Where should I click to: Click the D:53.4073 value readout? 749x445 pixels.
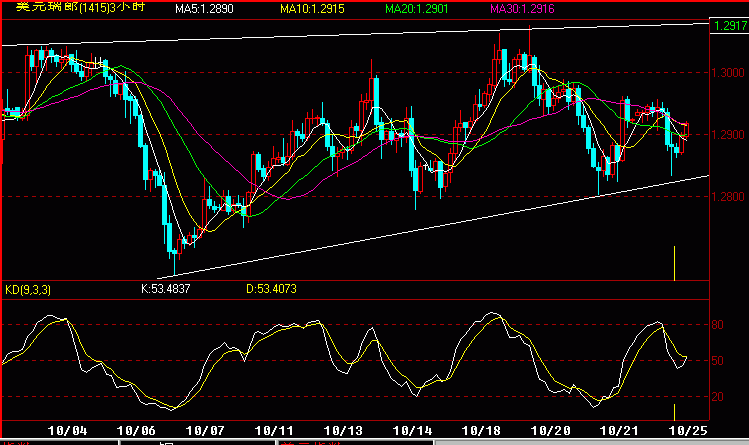point(271,289)
